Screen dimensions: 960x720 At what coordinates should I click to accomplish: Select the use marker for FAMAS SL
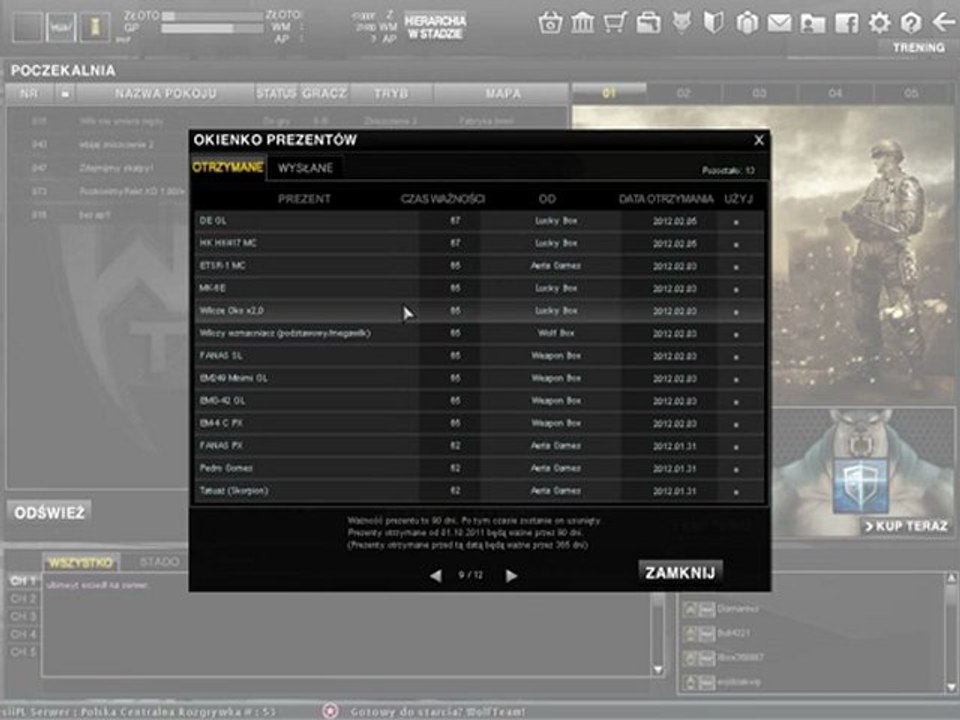[736, 357]
